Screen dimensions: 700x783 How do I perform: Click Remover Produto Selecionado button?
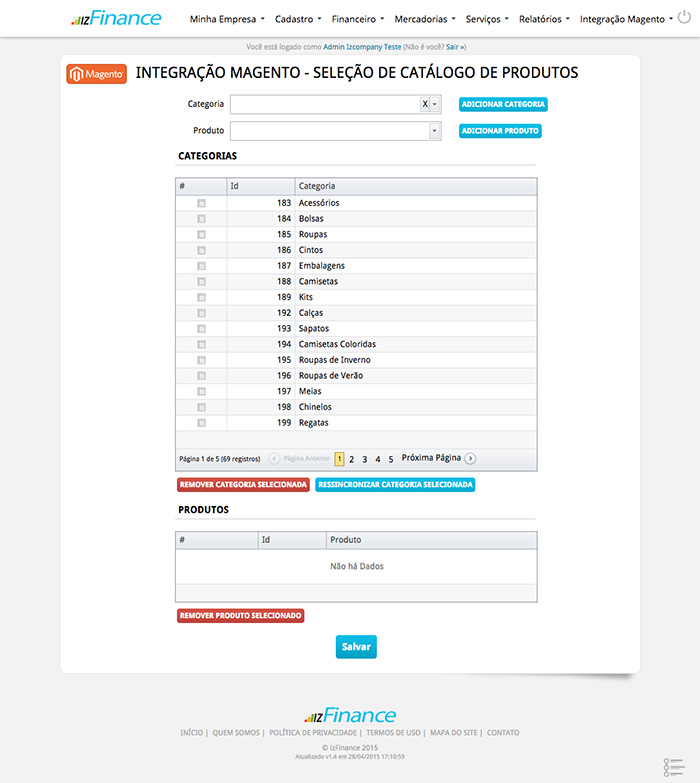[x=241, y=616]
